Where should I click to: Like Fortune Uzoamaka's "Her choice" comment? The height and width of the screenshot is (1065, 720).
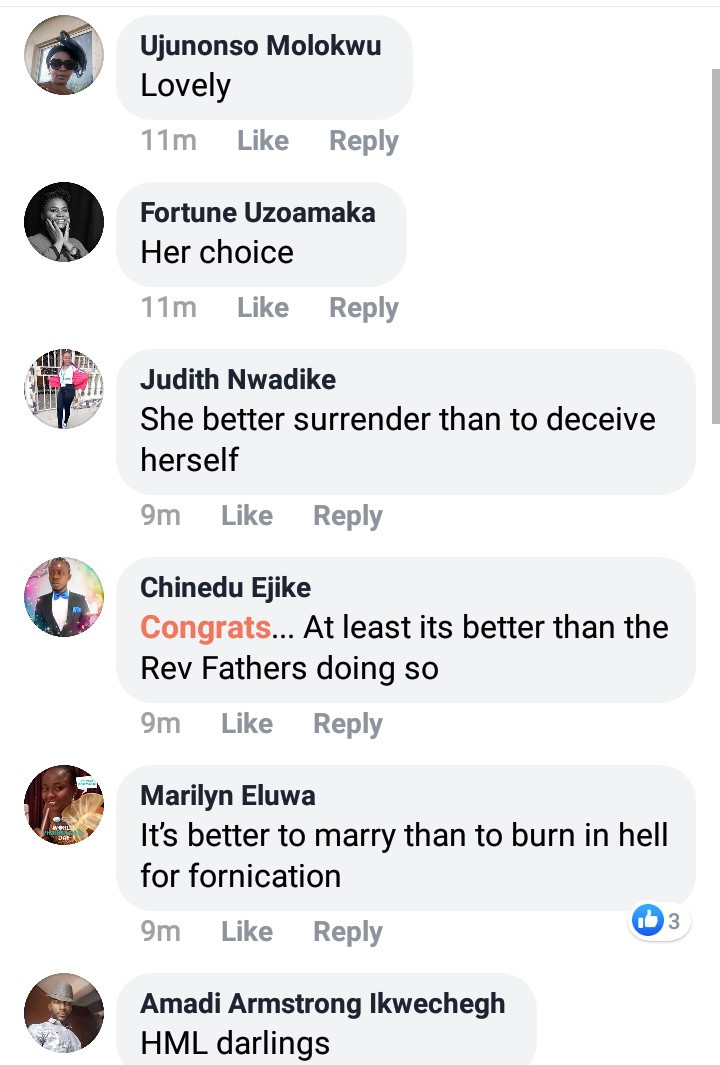pyautogui.click(x=263, y=308)
